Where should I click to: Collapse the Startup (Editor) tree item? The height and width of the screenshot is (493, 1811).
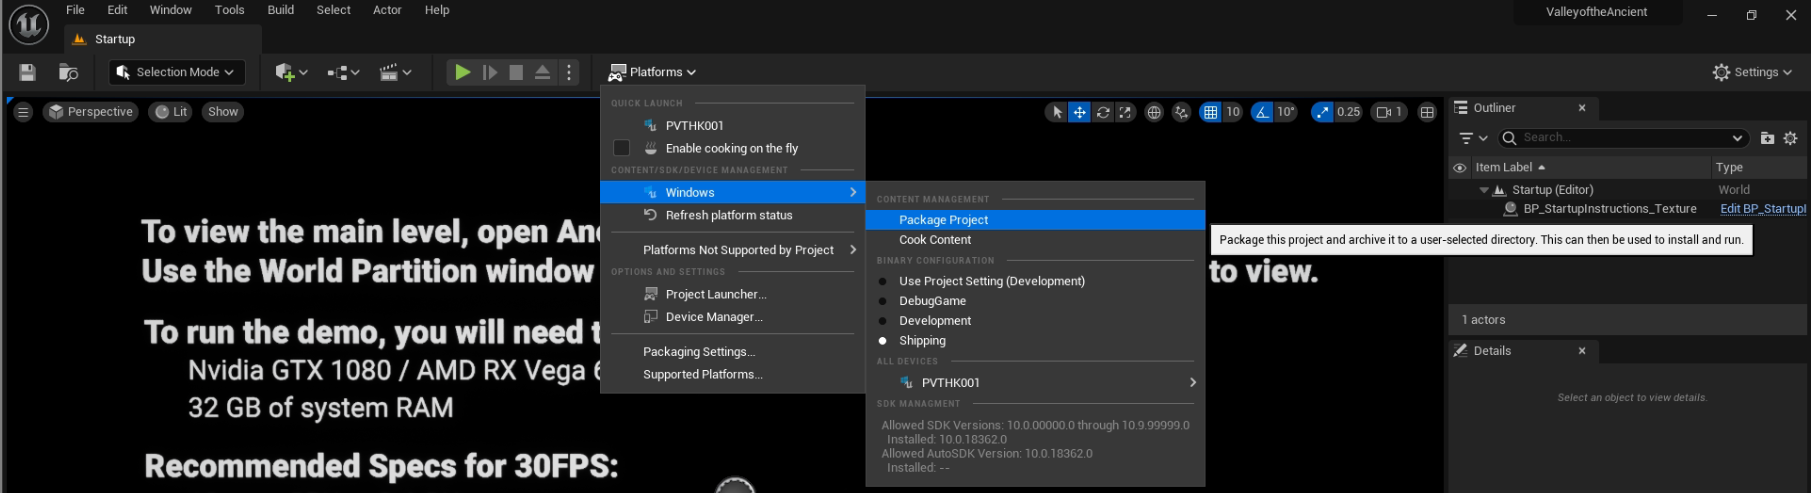tap(1484, 190)
